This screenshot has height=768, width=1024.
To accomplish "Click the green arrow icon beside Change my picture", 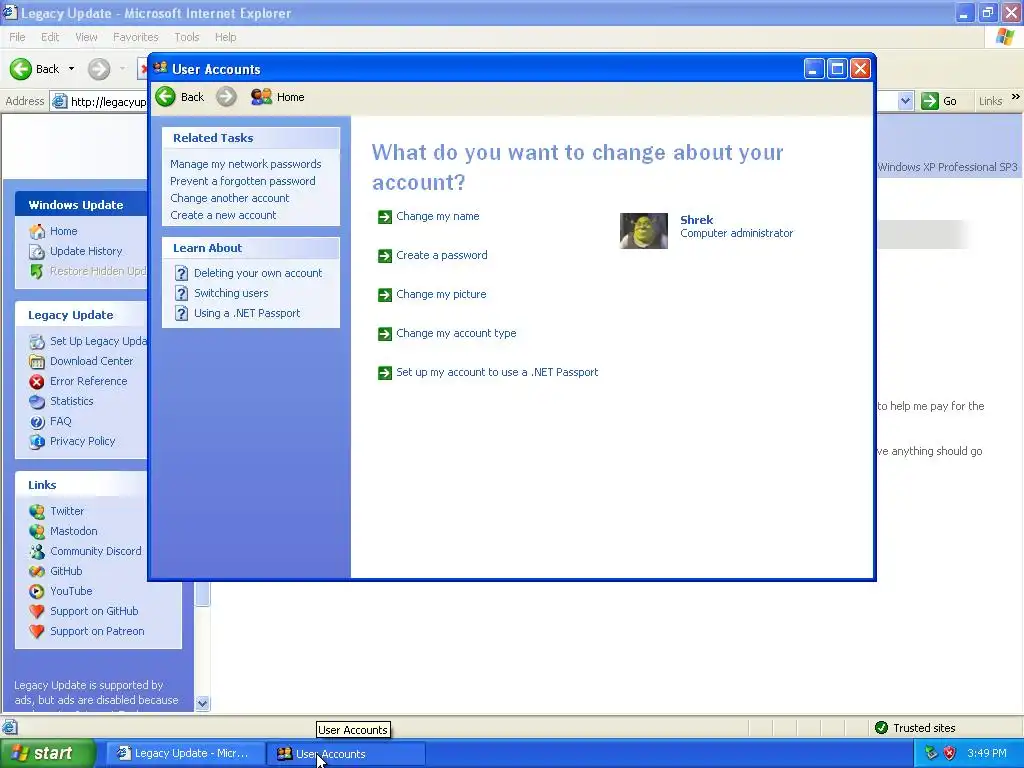I will (x=385, y=295).
